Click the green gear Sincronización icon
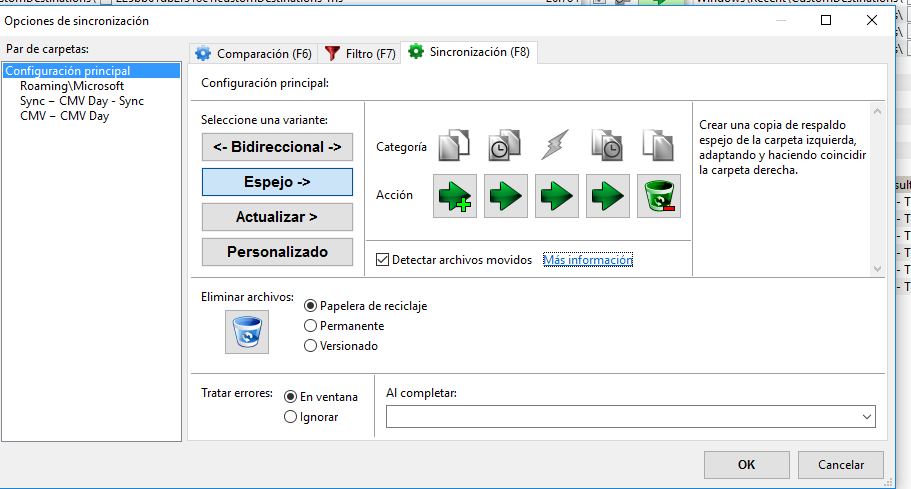This screenshot has height=489, width=911. click(x=416, y=52)
